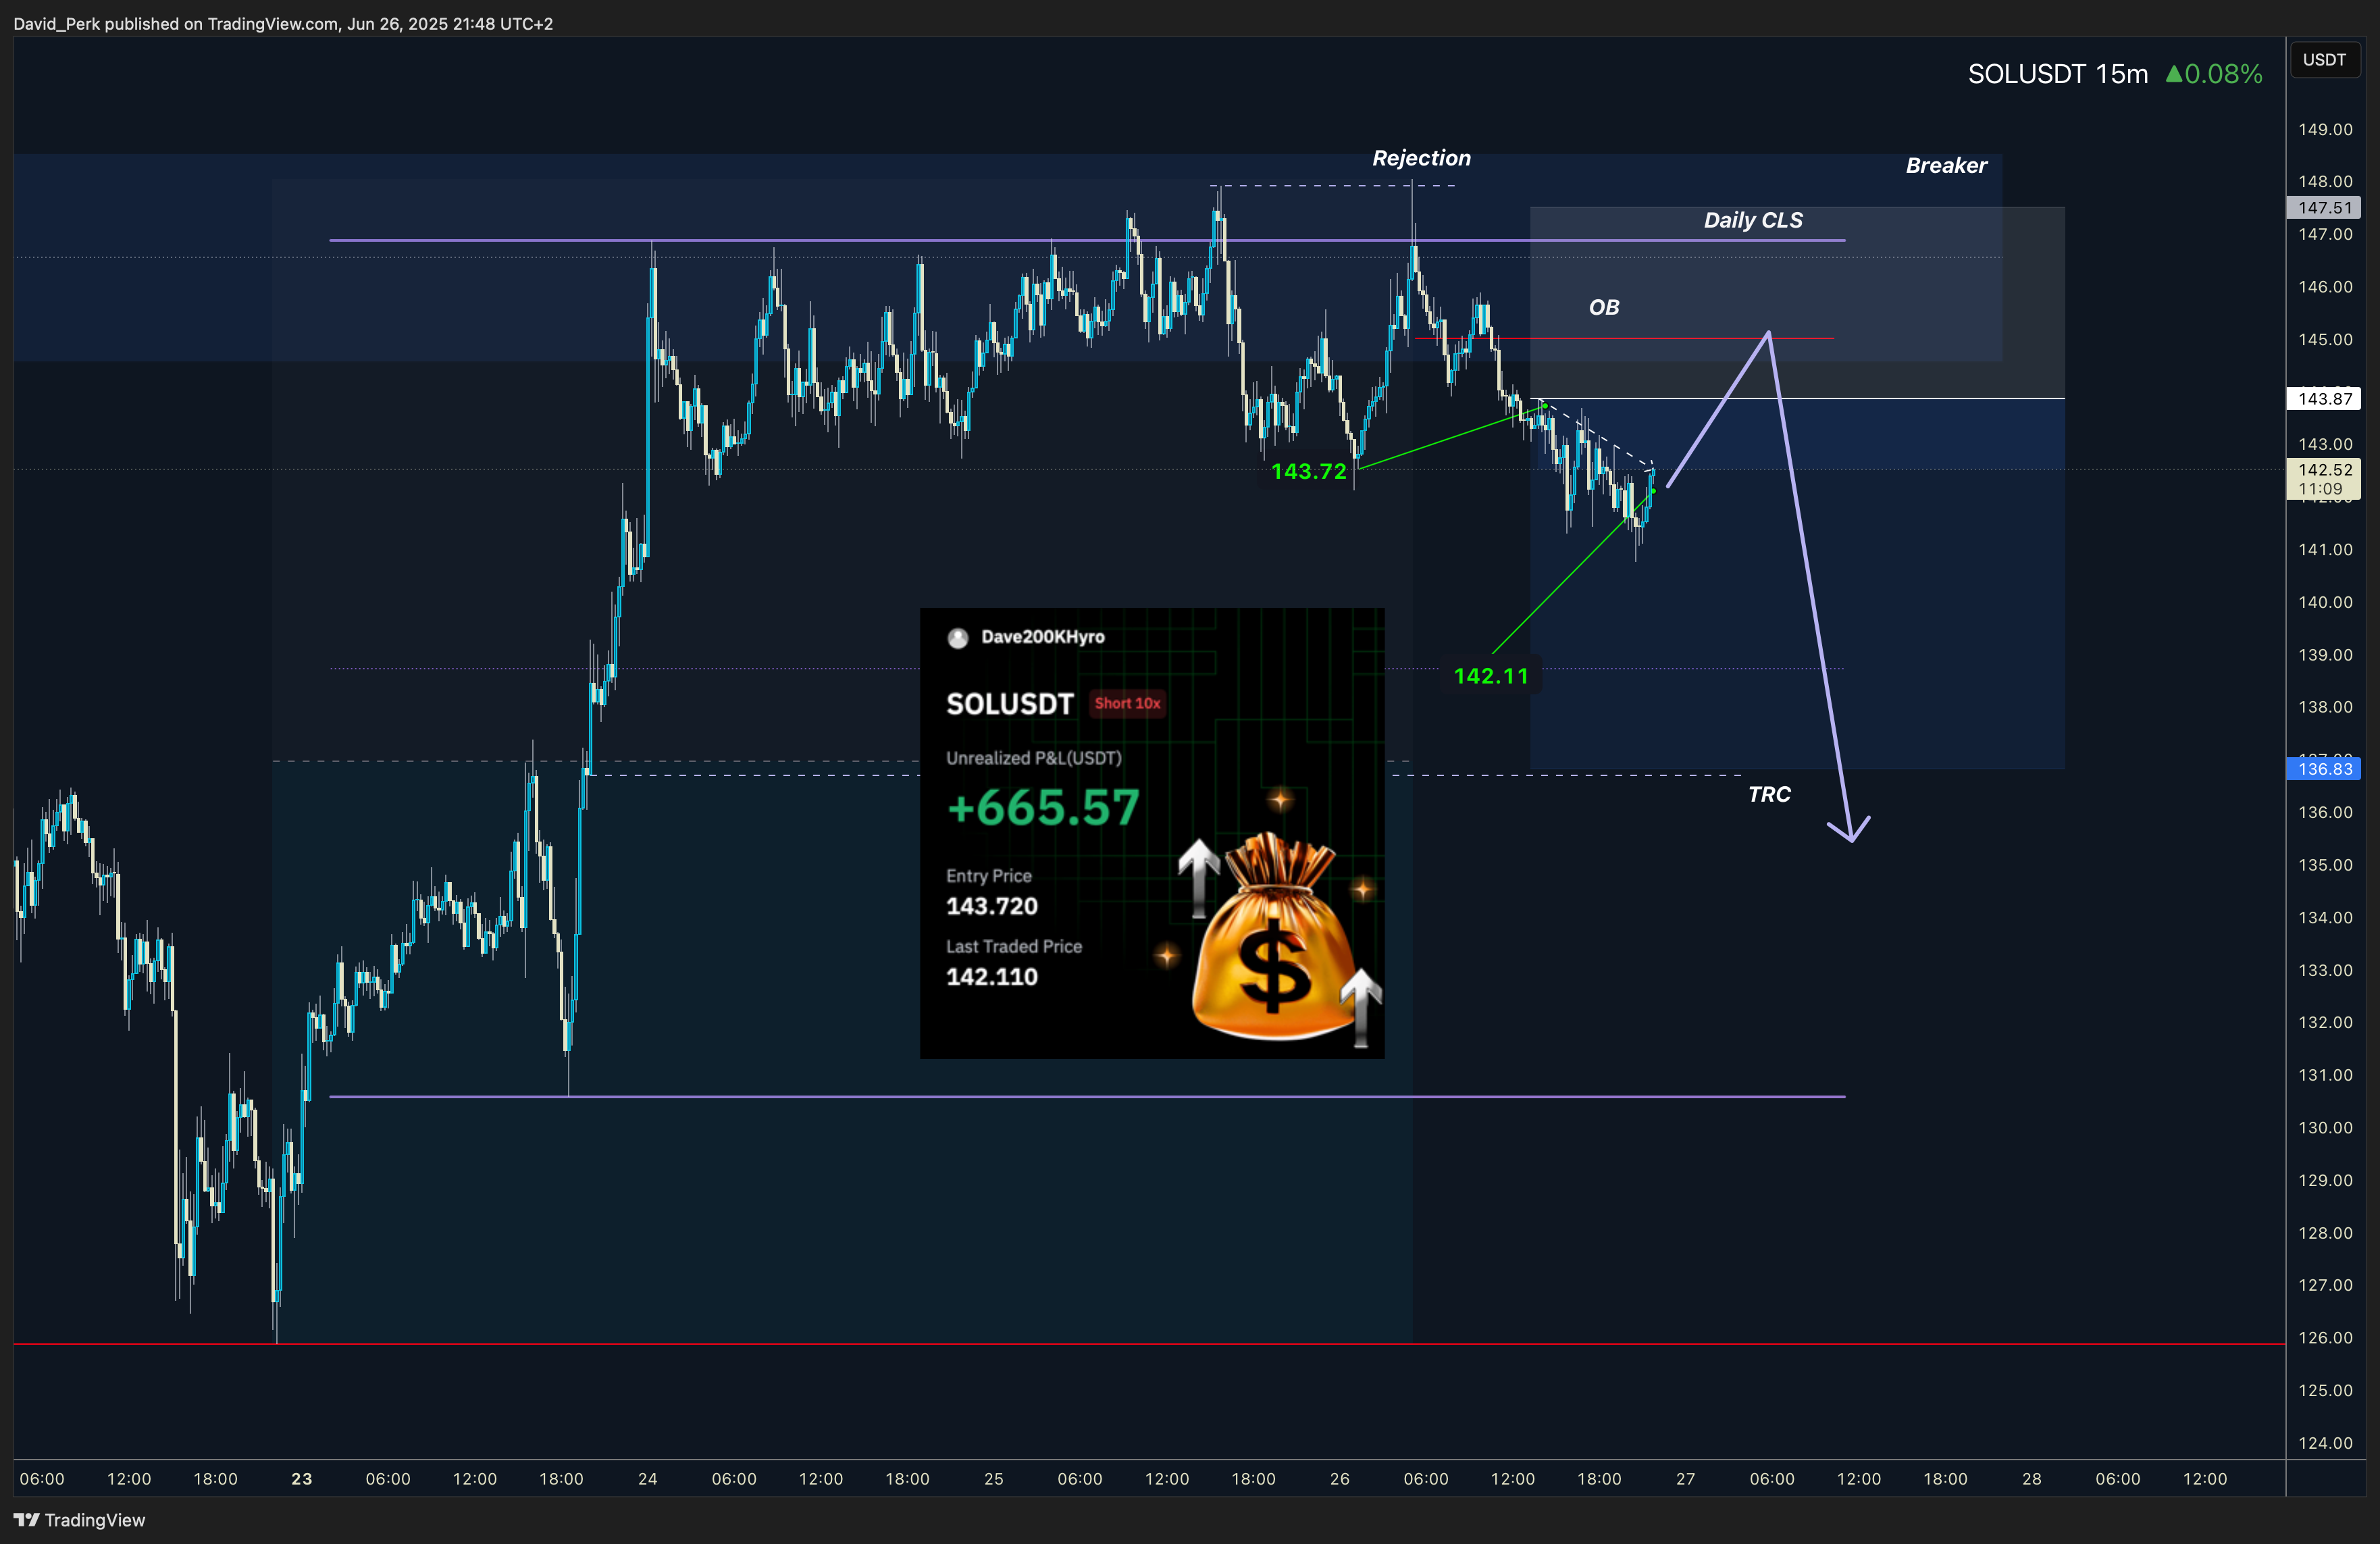Click the 140.00 price scale label
2380x1544 pixels.
(2325, 603)
